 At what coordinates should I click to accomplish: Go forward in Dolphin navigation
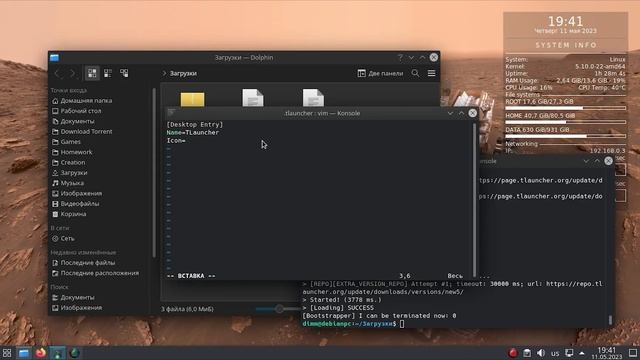coord(73,73)
